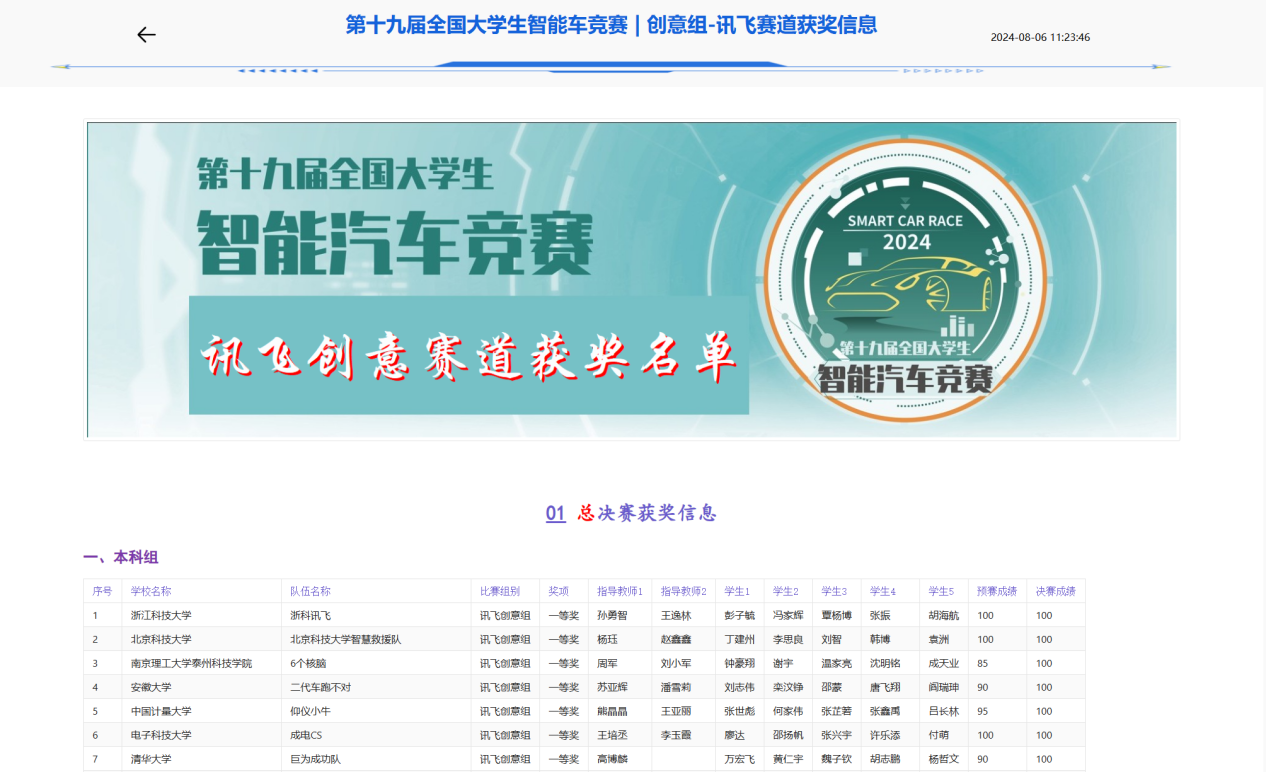This screenshot has height=772, width=1266.
Task: Select the 南京理工大学泰州科技学院 row
Action: 191,663
